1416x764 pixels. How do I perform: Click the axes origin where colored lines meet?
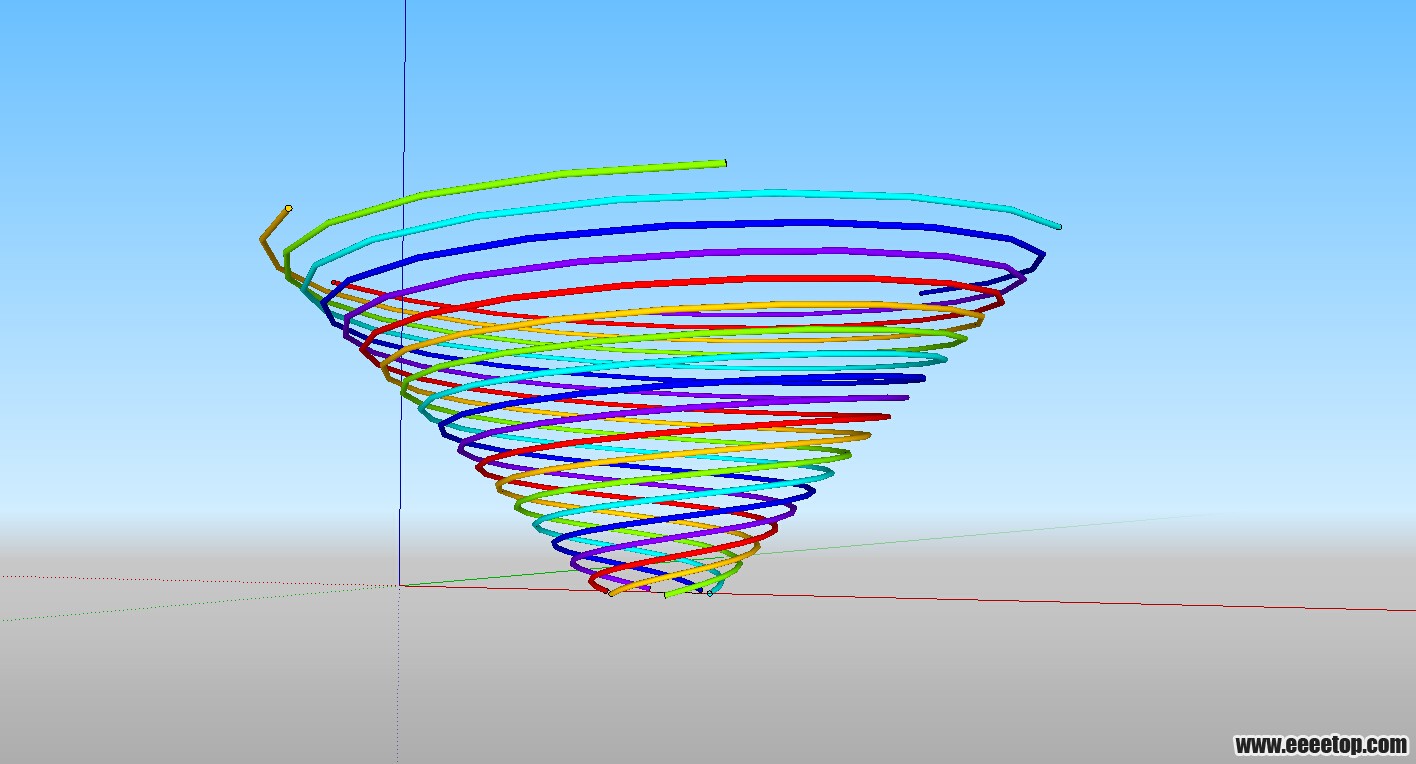tap(400, 585)
